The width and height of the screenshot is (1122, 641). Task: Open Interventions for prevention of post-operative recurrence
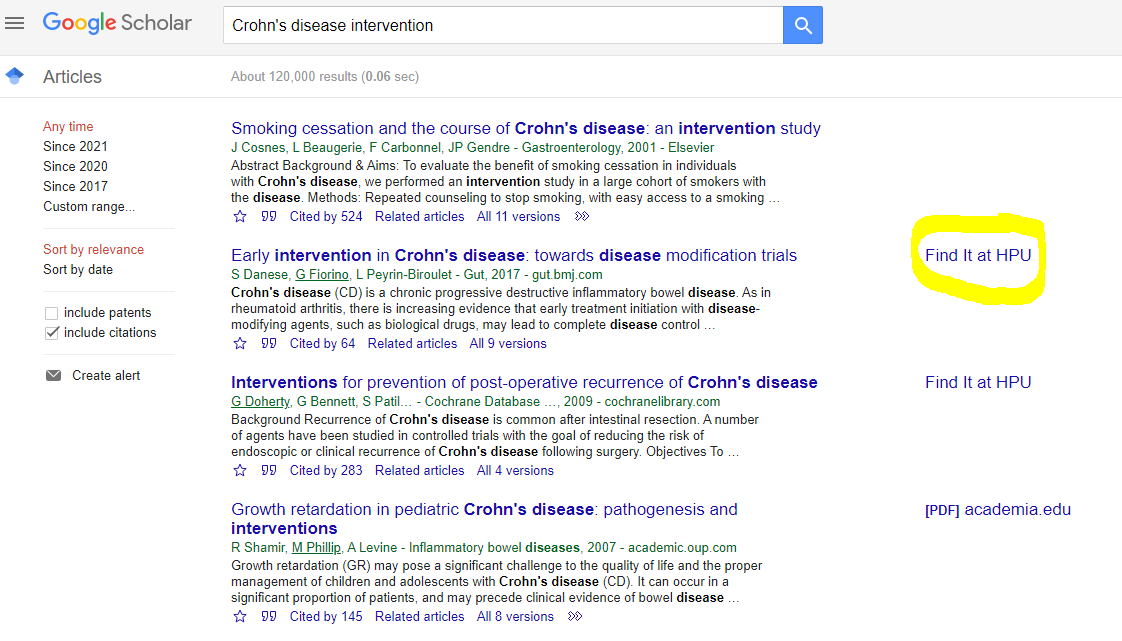(524, 382)
